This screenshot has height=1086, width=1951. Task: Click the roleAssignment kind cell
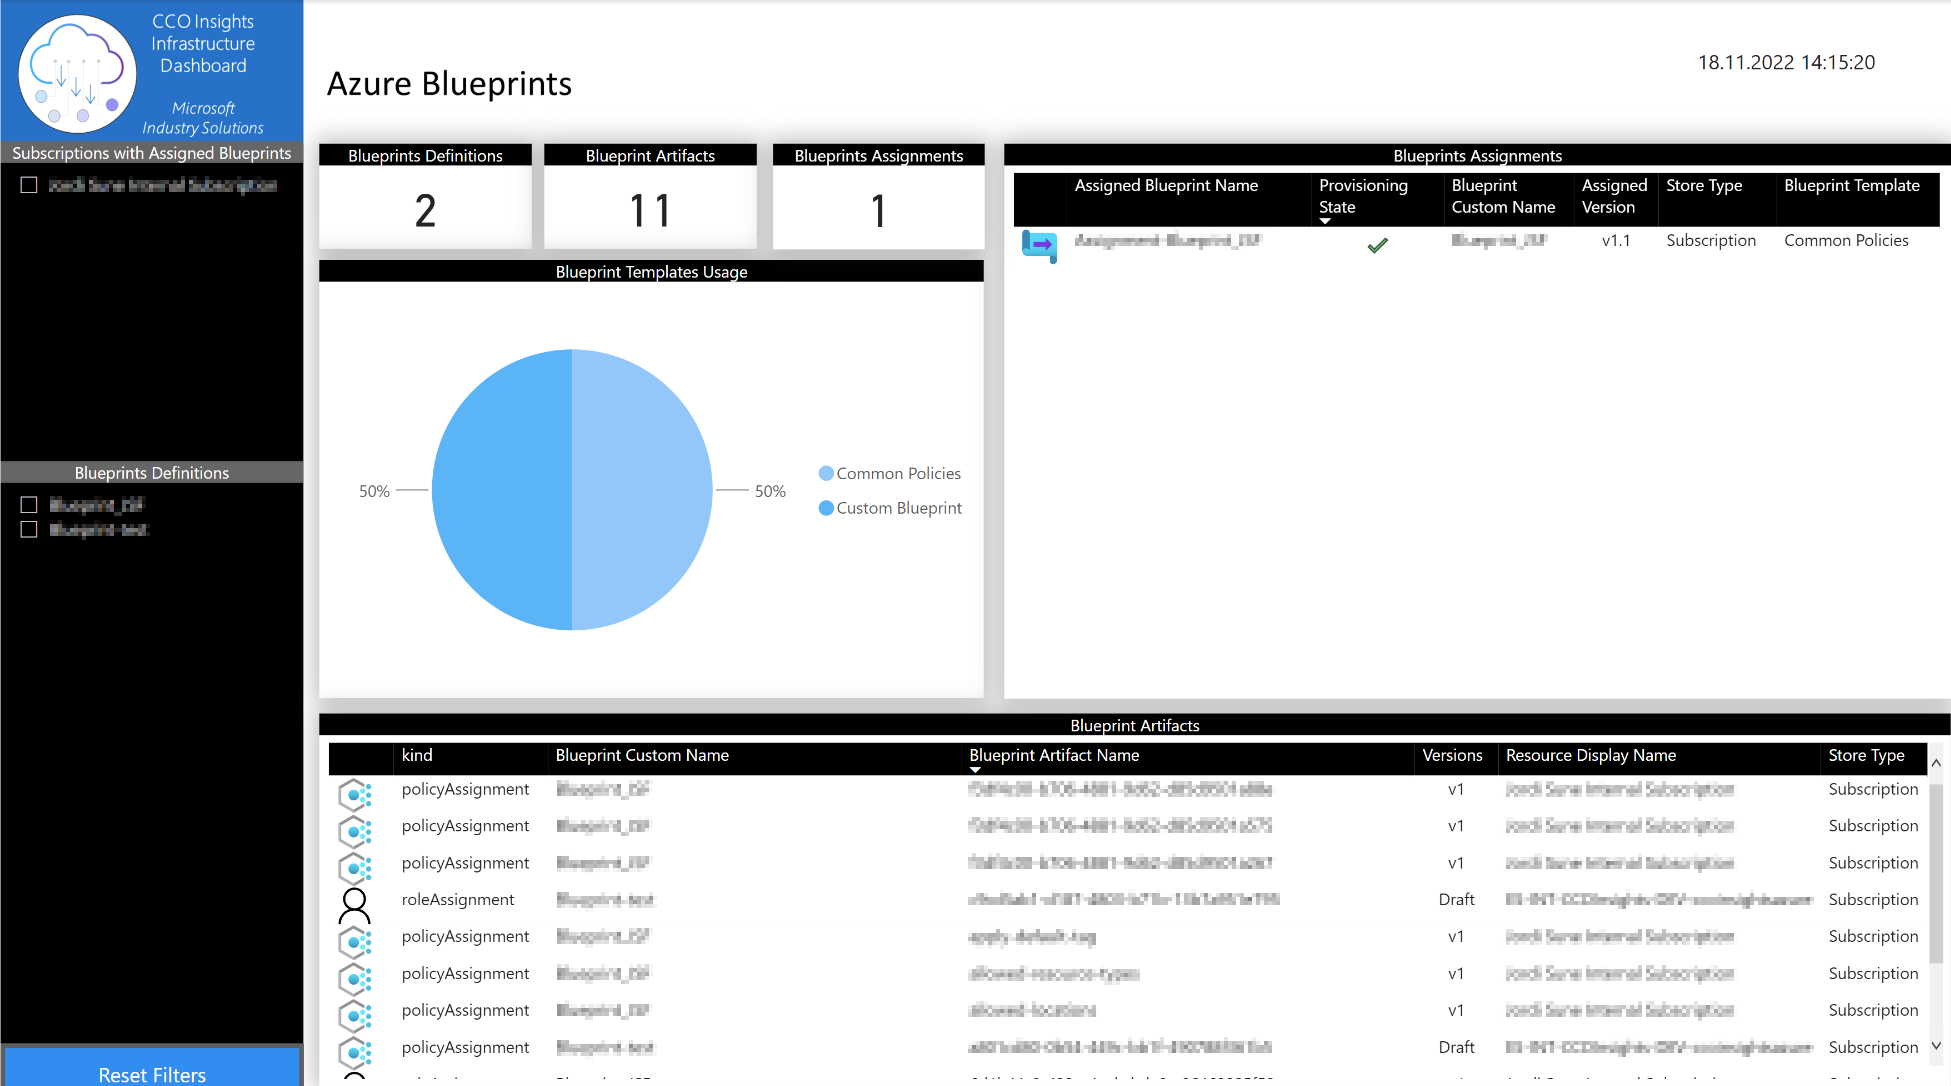coord(458,899)
